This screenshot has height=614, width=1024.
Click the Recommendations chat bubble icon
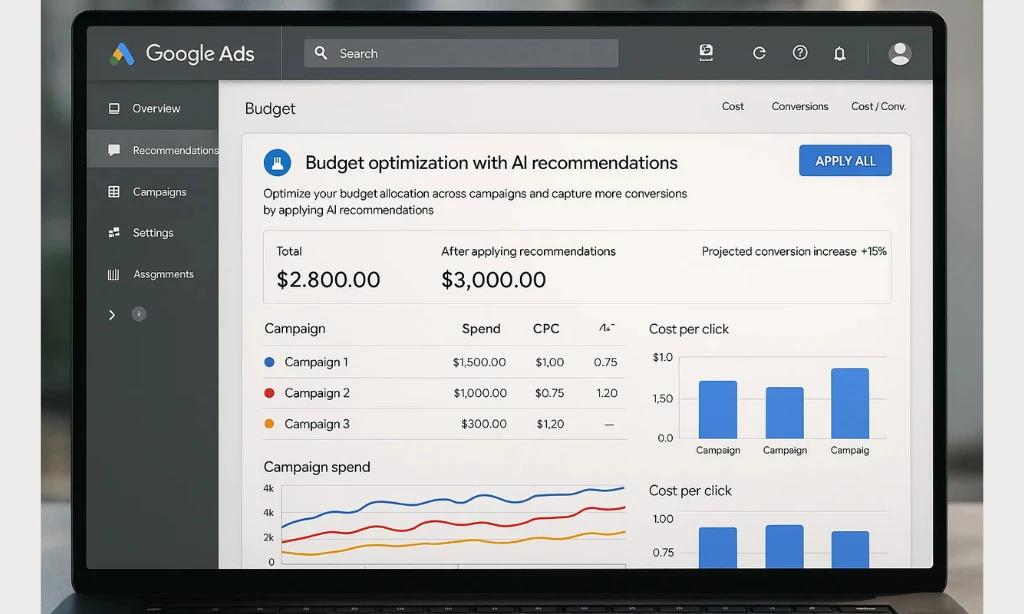114,150
